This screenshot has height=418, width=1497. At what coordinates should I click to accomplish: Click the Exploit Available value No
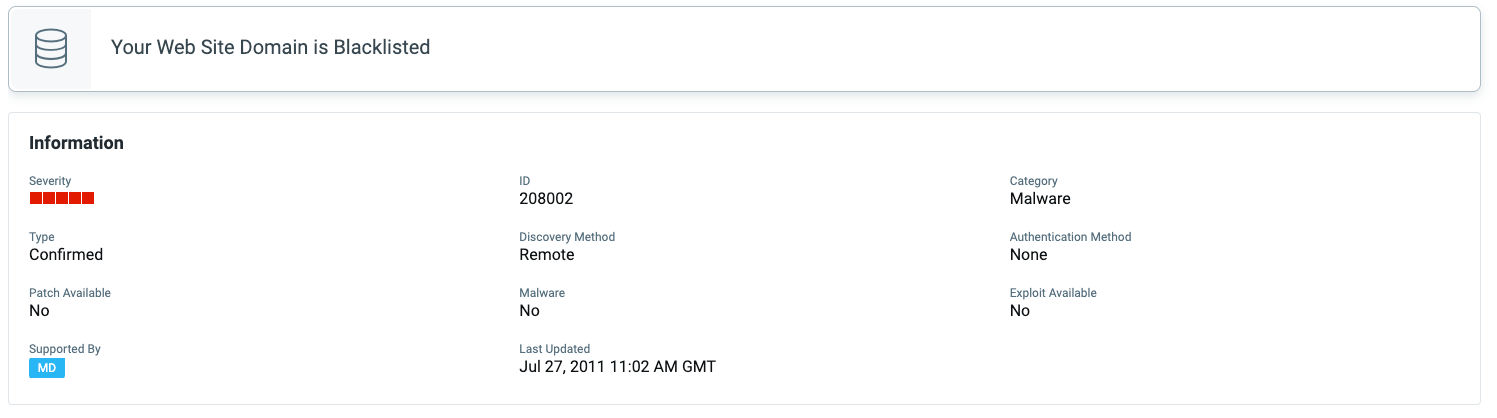[1020, 311]
